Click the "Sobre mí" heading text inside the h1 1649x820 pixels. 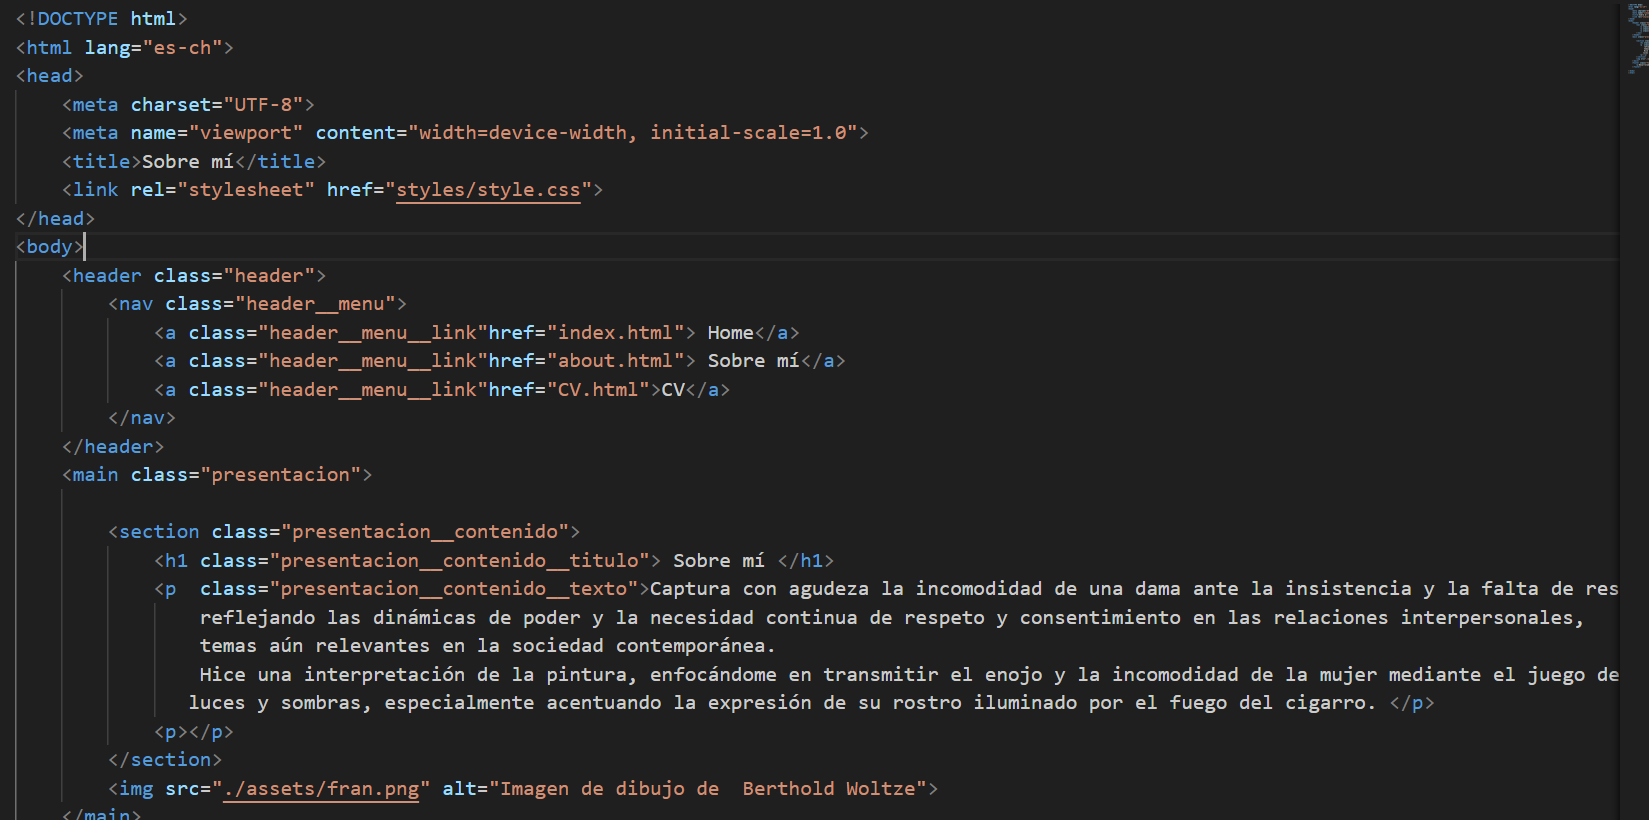tap(719, 561)
